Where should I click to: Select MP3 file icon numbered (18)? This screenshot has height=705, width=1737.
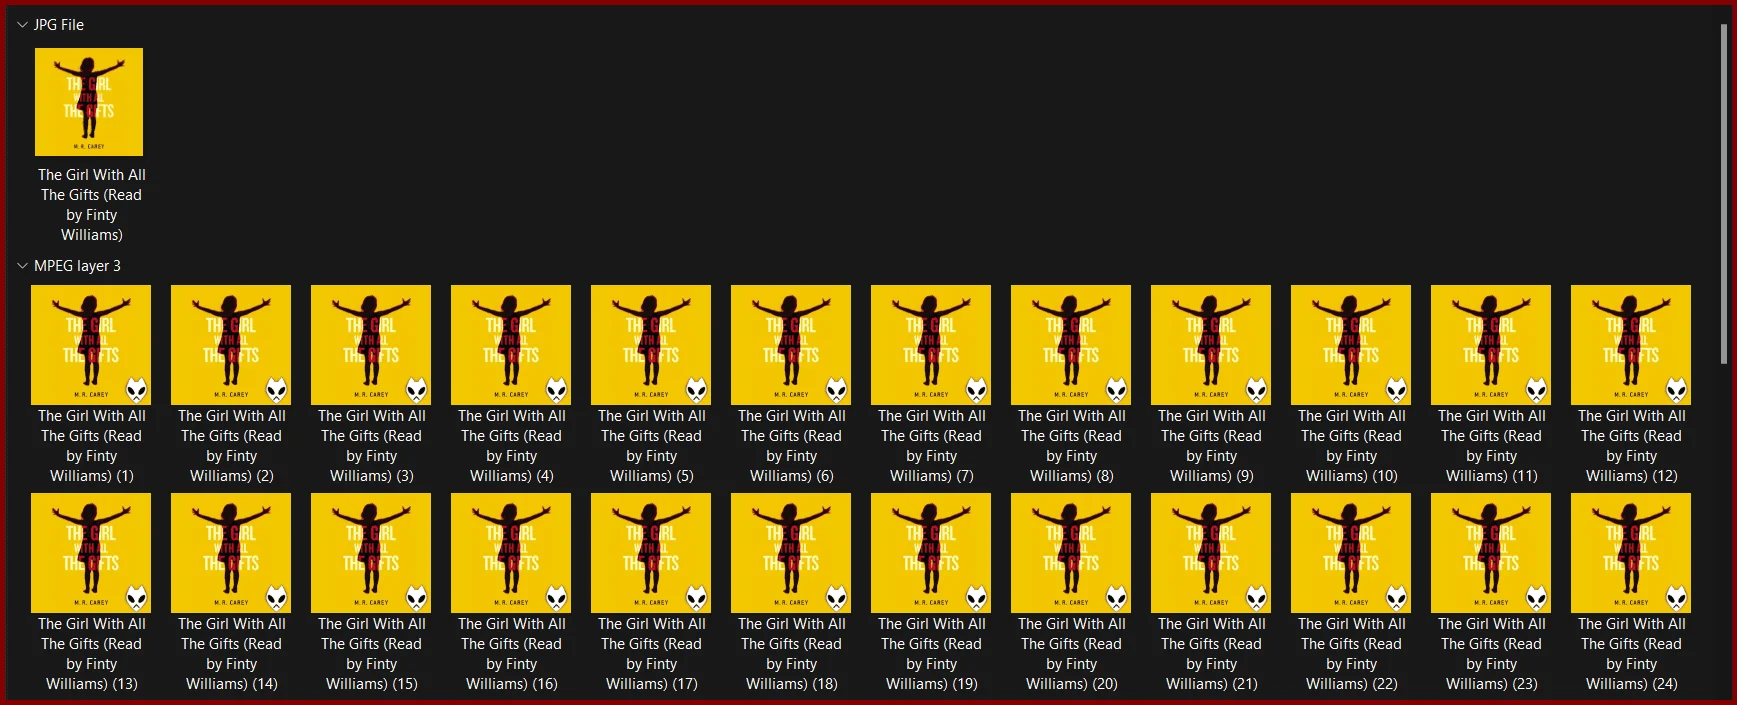coord(791,553)
